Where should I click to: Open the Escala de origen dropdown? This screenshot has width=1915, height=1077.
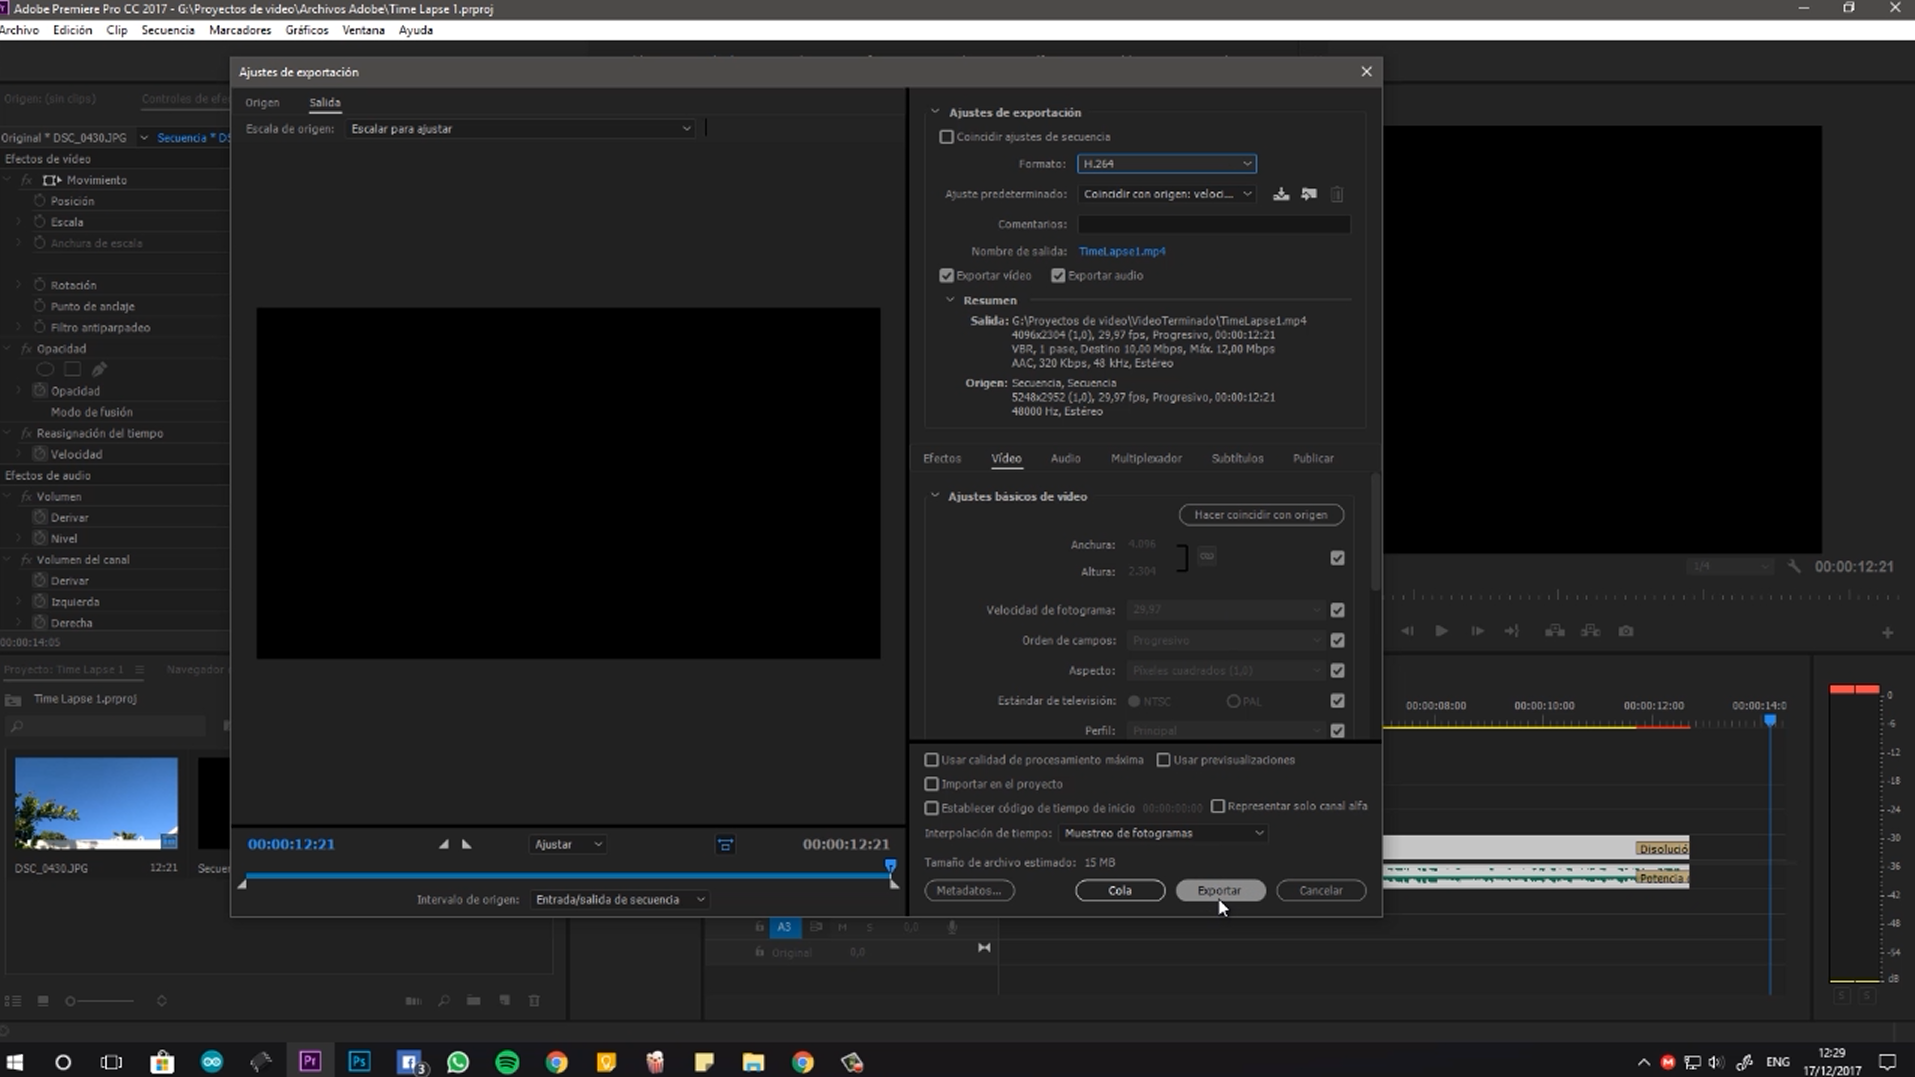click(x=520, y=129)
